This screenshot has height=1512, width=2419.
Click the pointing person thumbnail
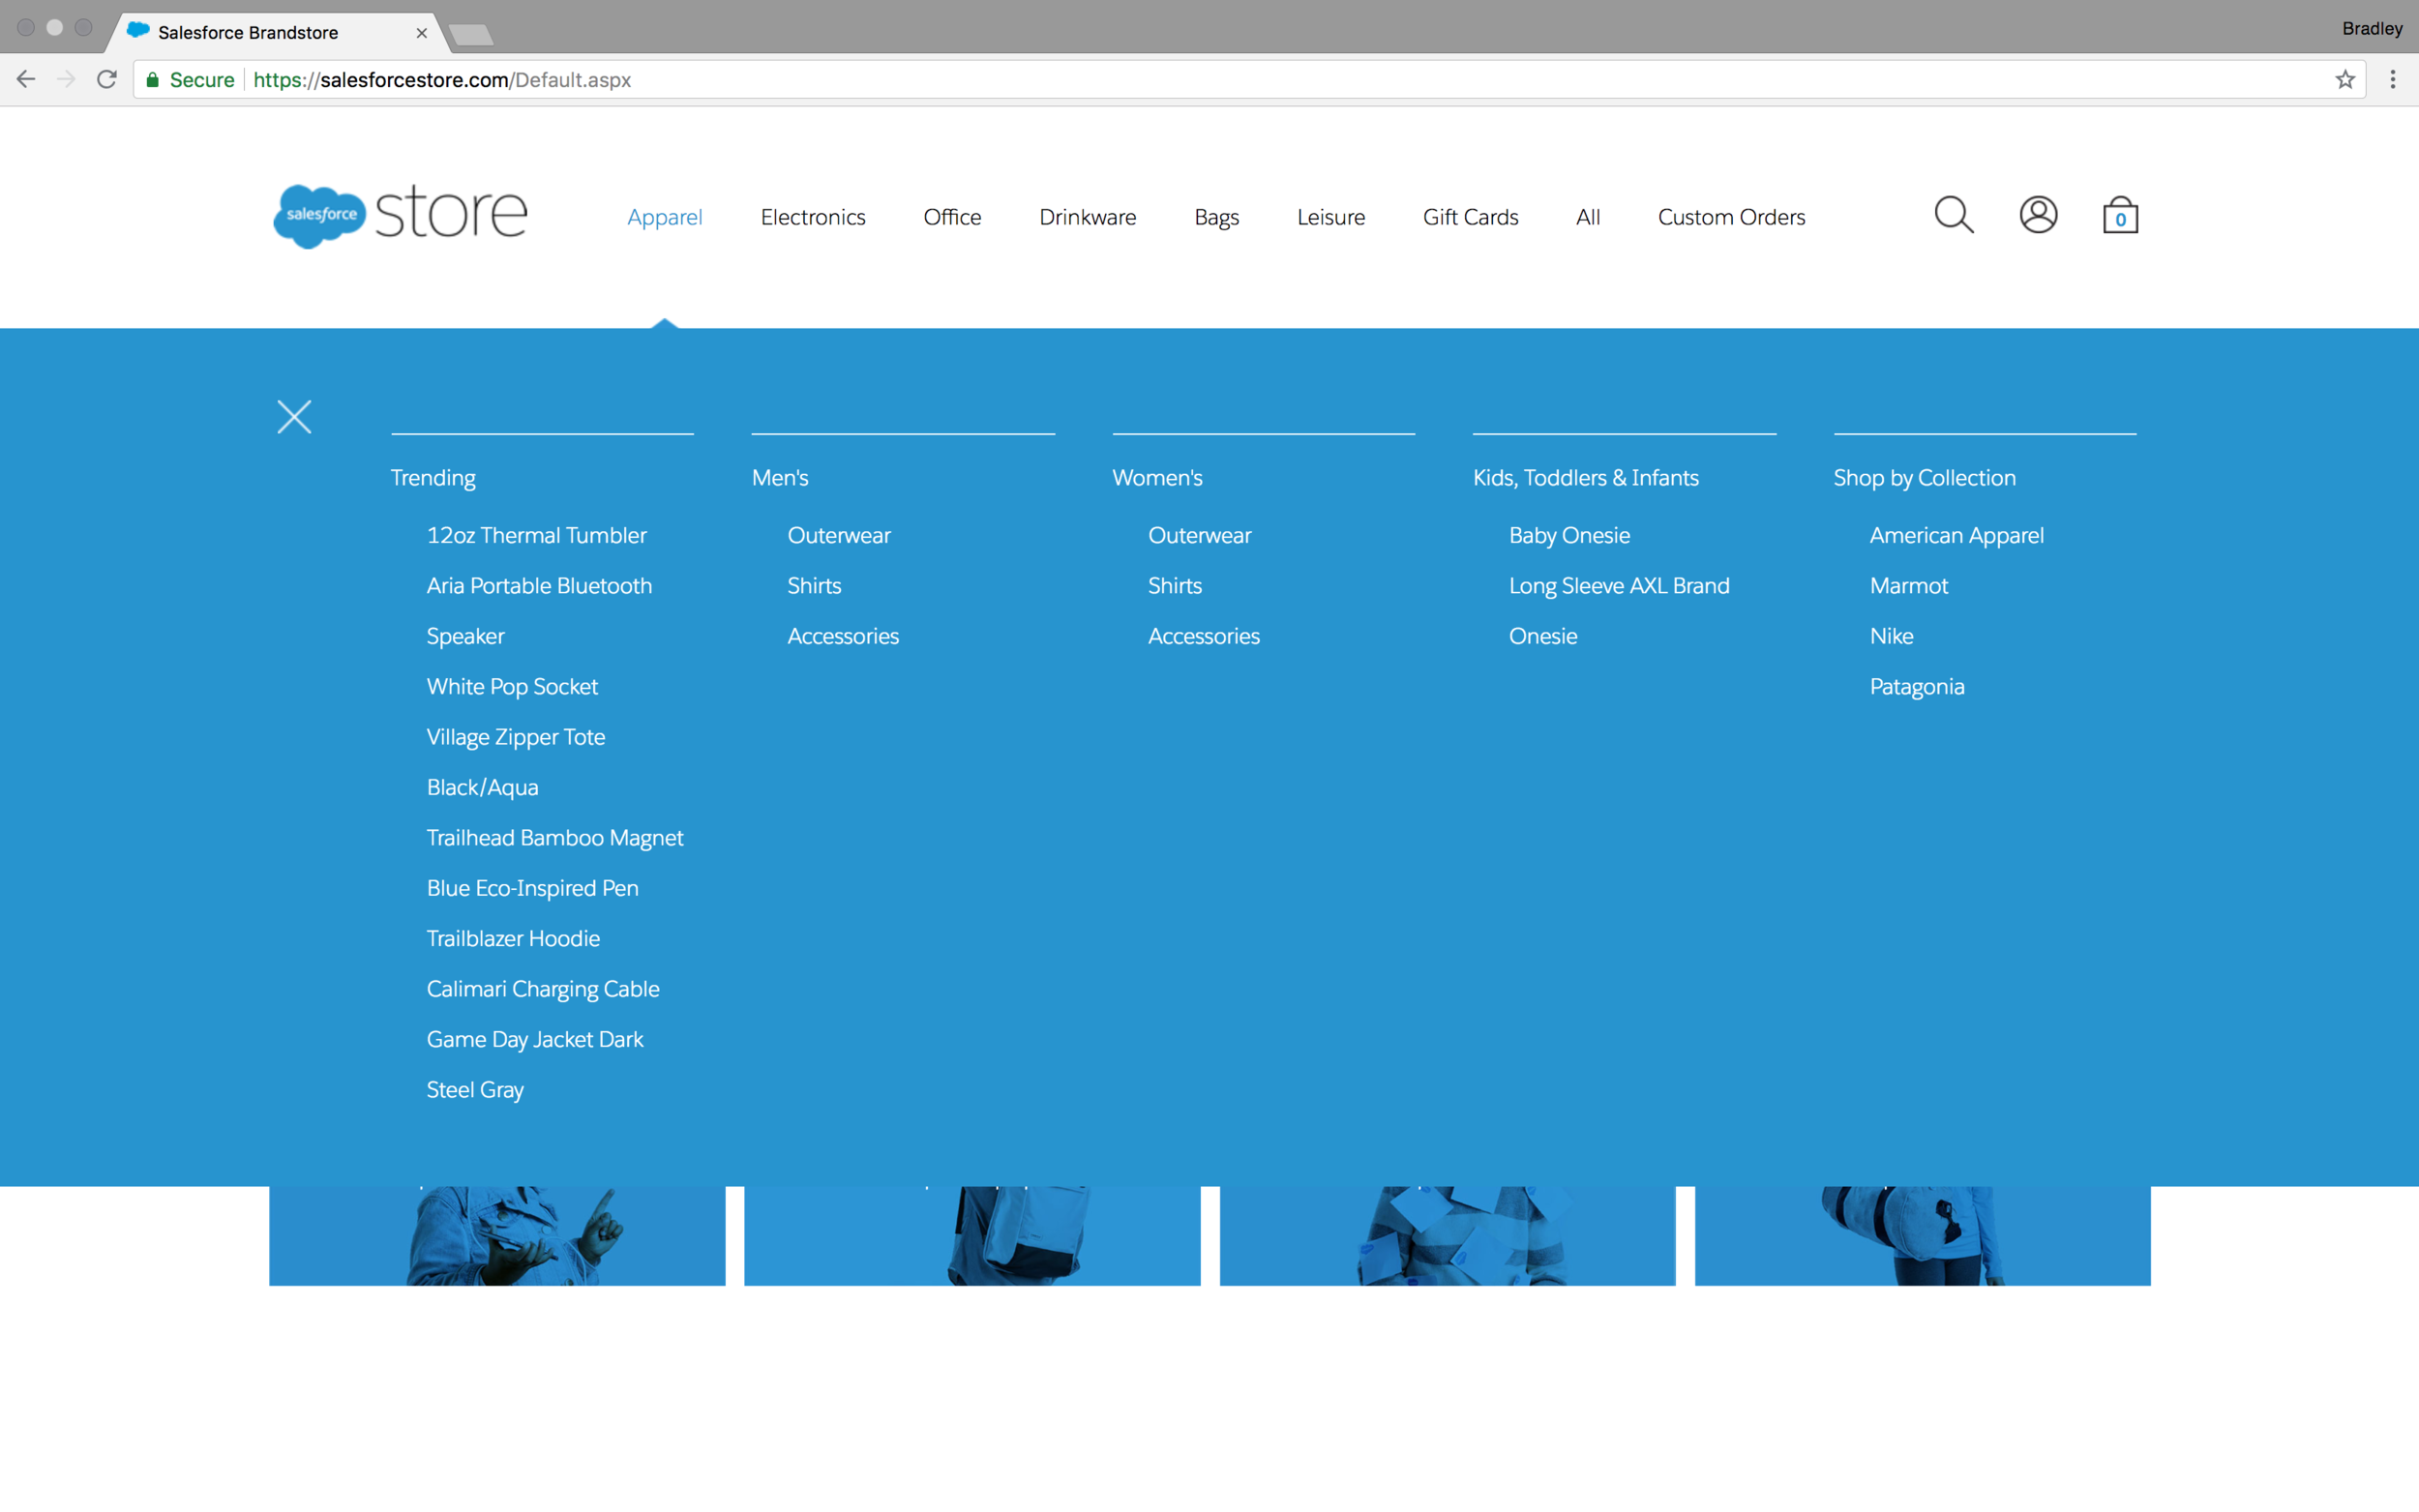click(x=497, y=1236)
